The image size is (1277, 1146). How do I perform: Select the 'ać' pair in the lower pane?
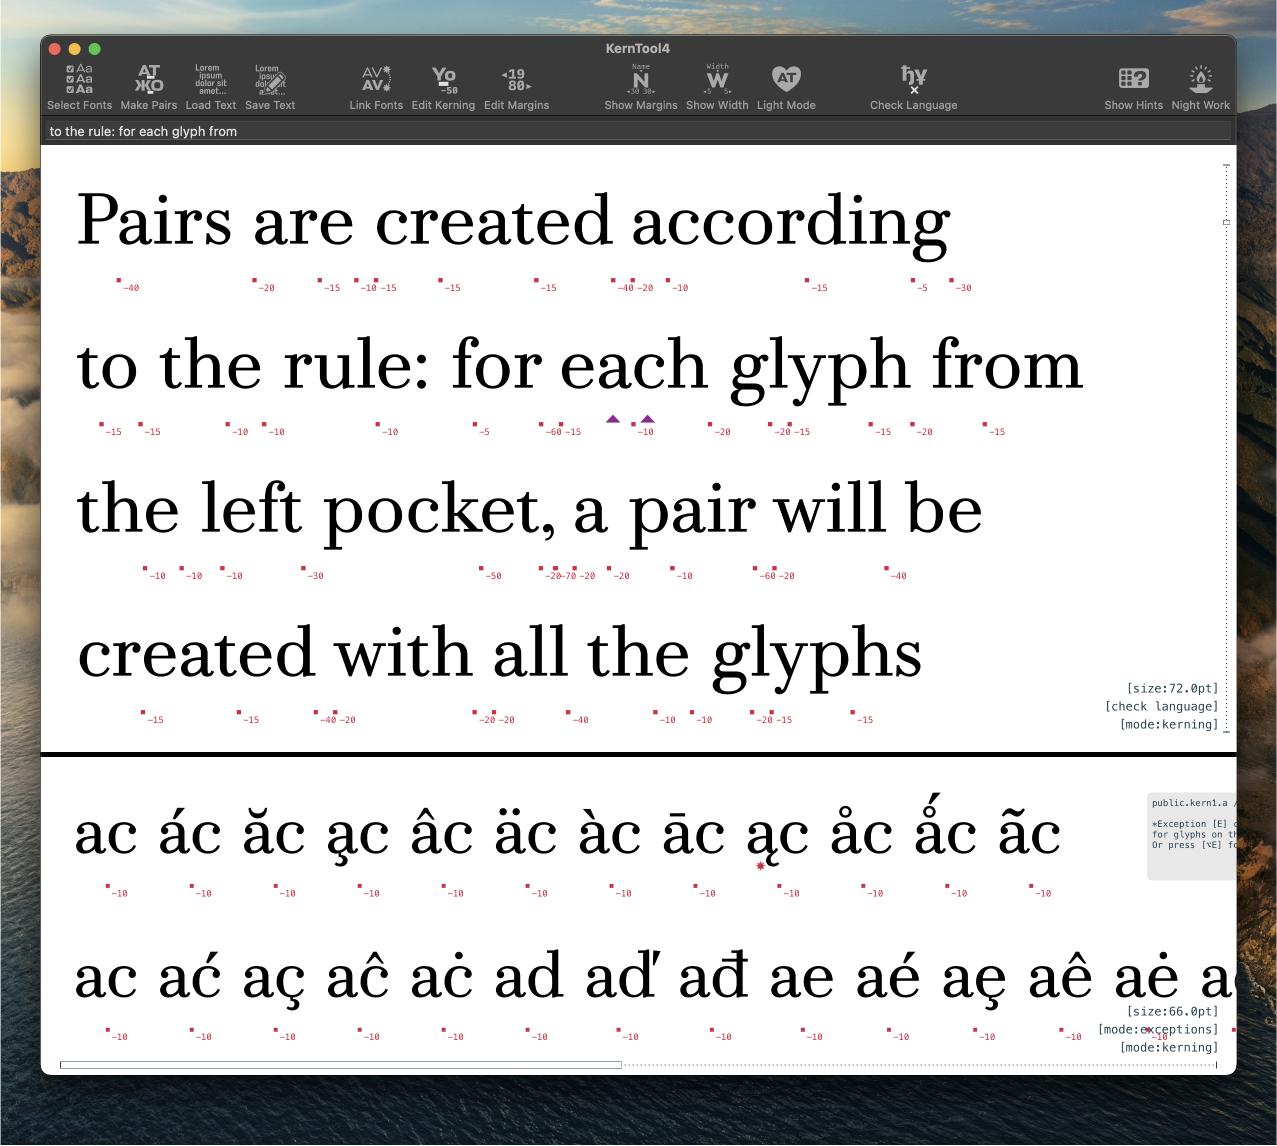coord(190,975)
